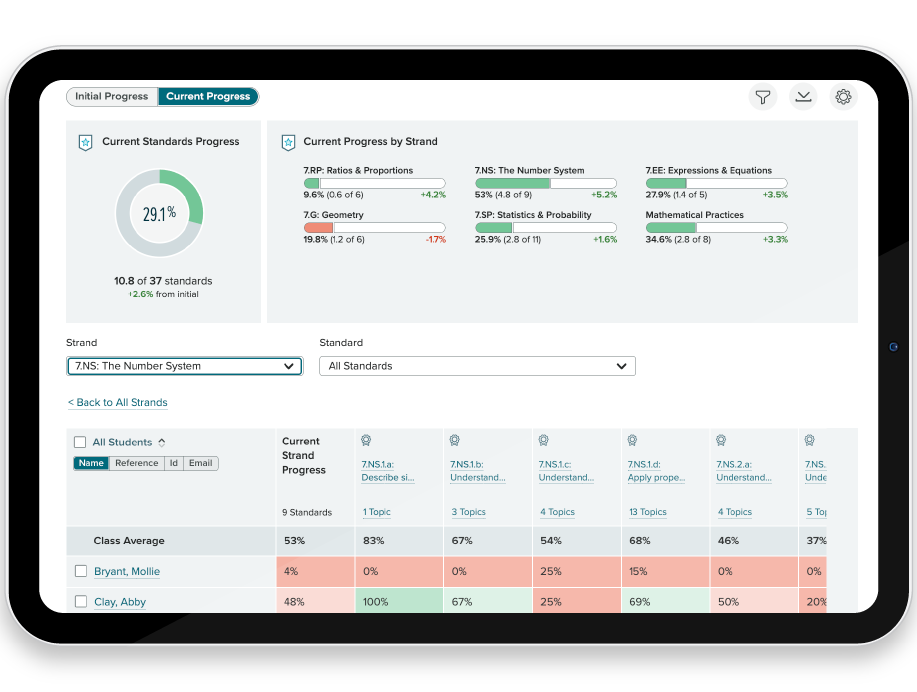Viewport: 917px width, 692px height.
Task: Click the Current Standards Progress badge icon
Action: (85, 142)
